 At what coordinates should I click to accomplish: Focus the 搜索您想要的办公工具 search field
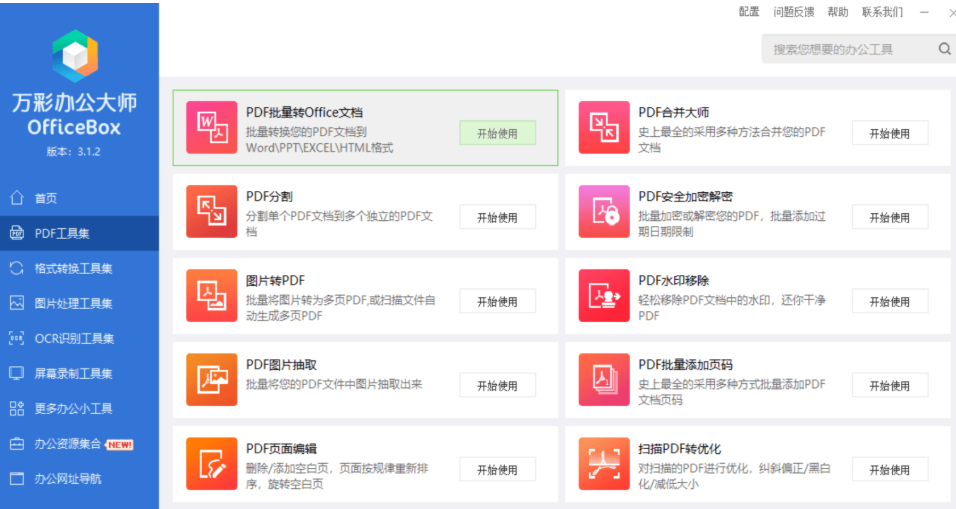pos(847,49)
